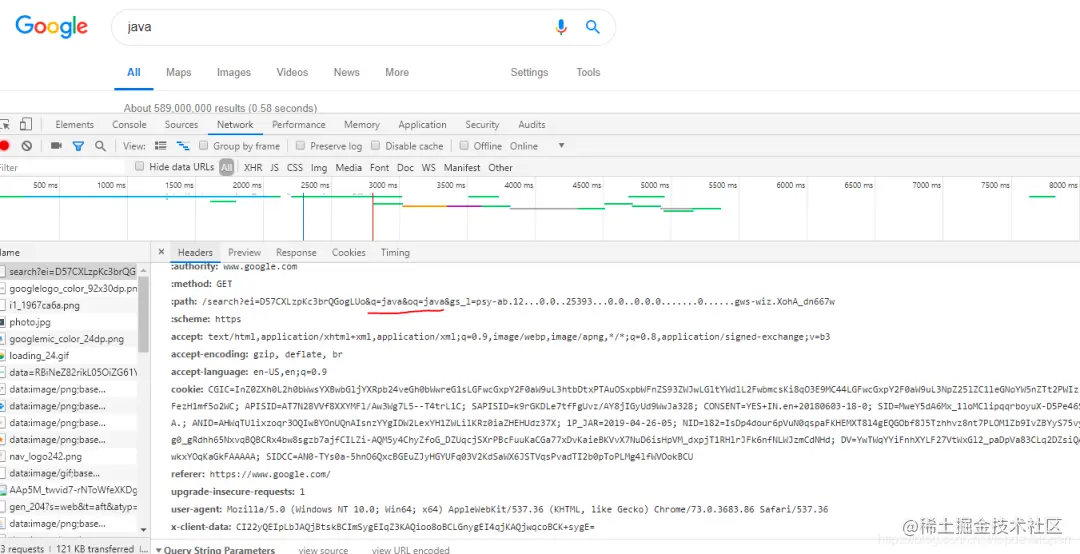1080x554 pixels.
Task: Open the Online throttling dropdown
Action: (x=537, y=146)
